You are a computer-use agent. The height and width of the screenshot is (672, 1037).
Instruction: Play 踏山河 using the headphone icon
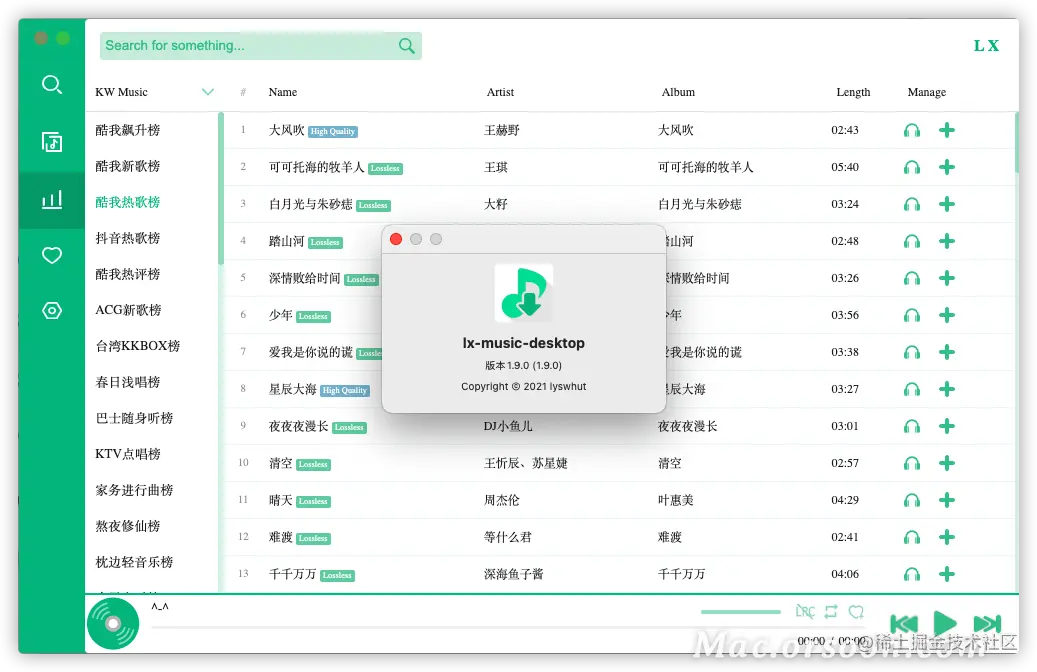click(912, 241)
